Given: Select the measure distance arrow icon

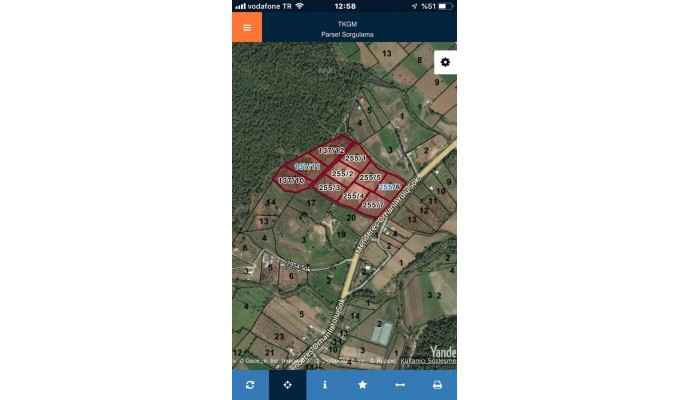Looking at the screenshot, I should pyautogui.click(x=400, y=385).
